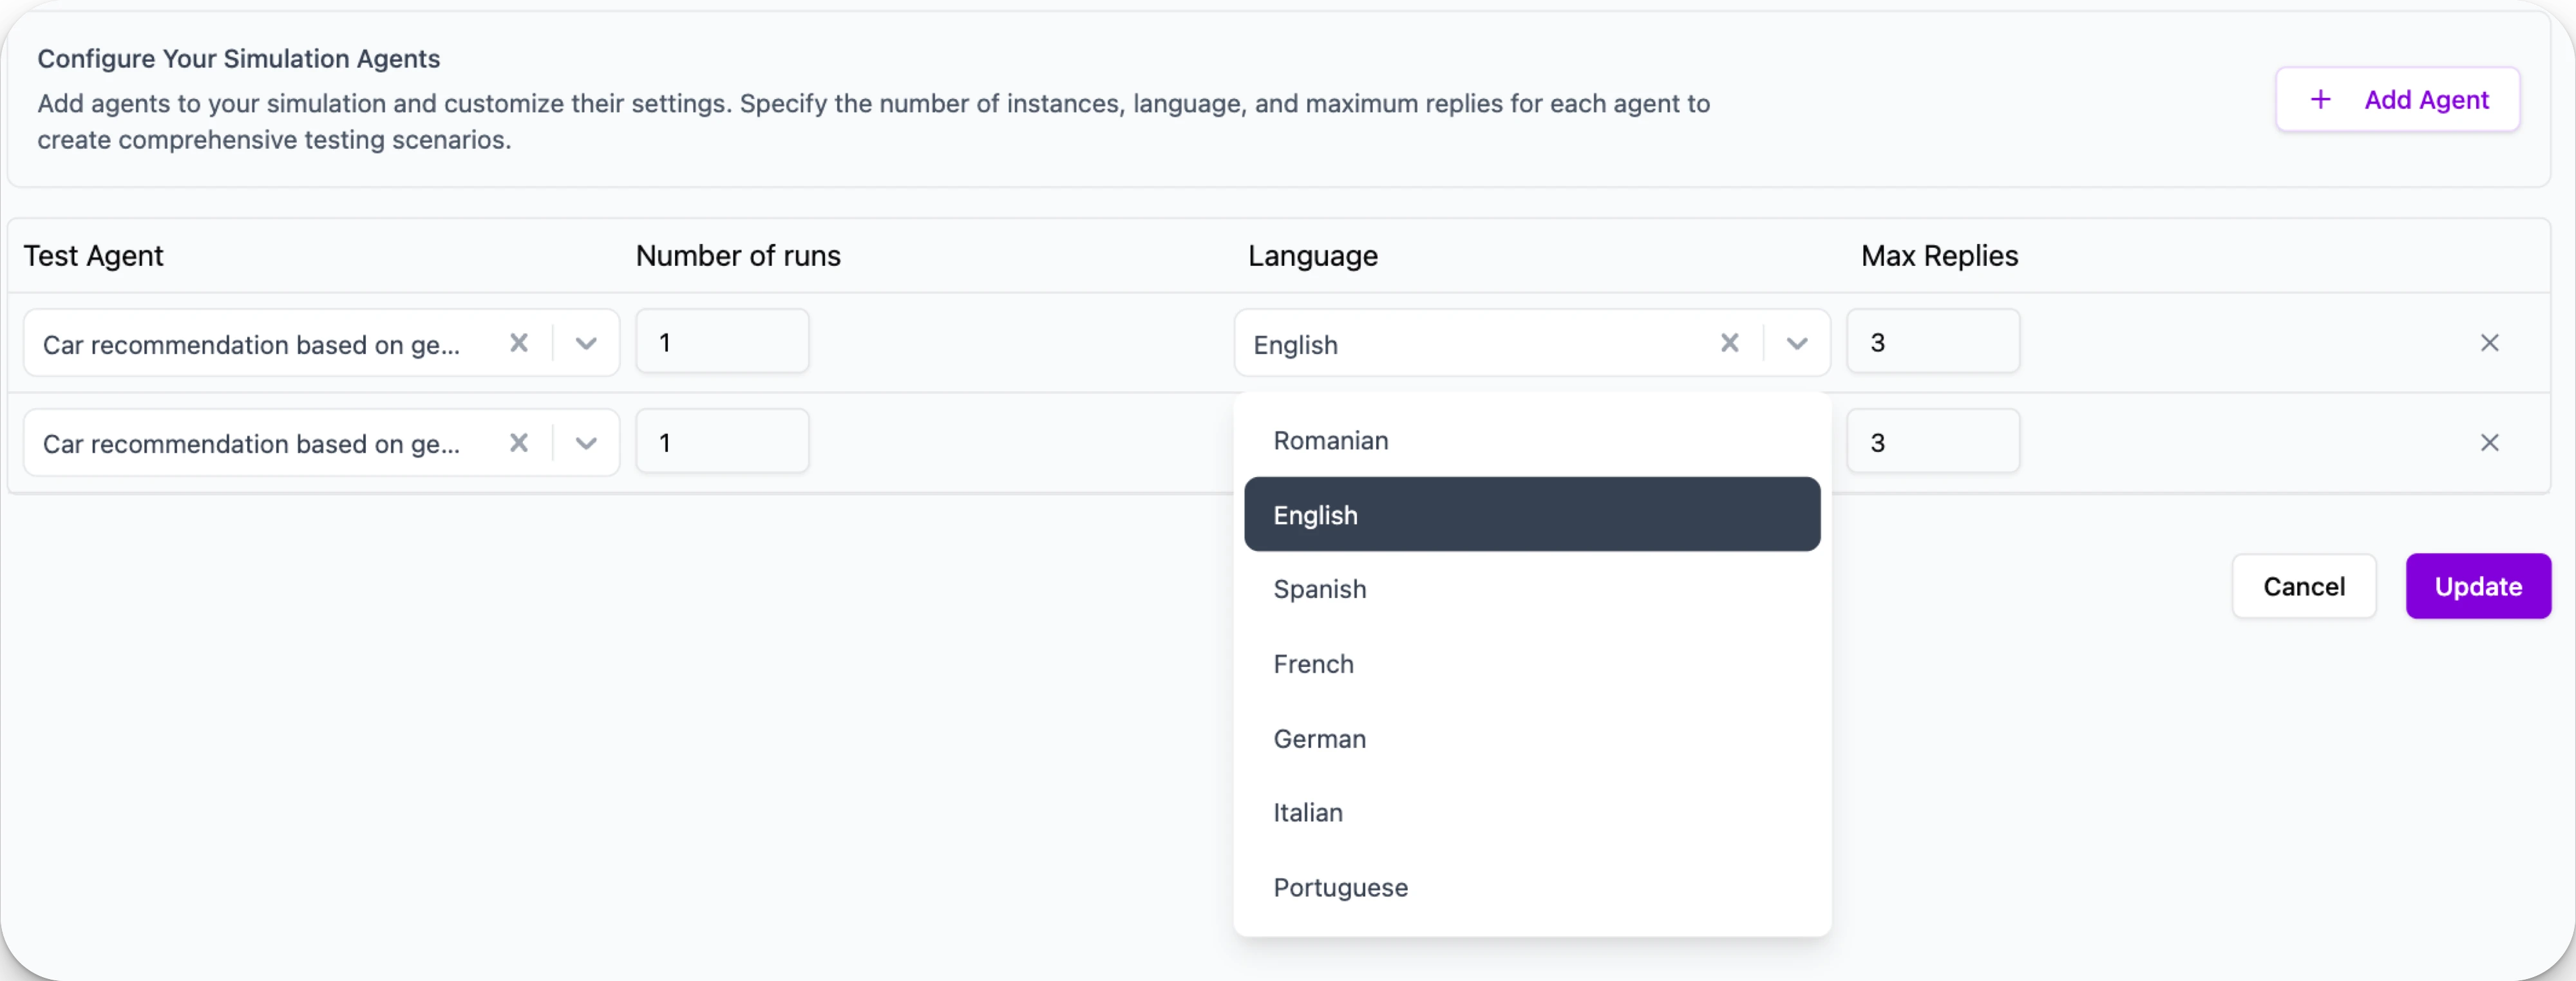
Task: Click the plus icon in Add Agent
Action: tap(2320, 100)
